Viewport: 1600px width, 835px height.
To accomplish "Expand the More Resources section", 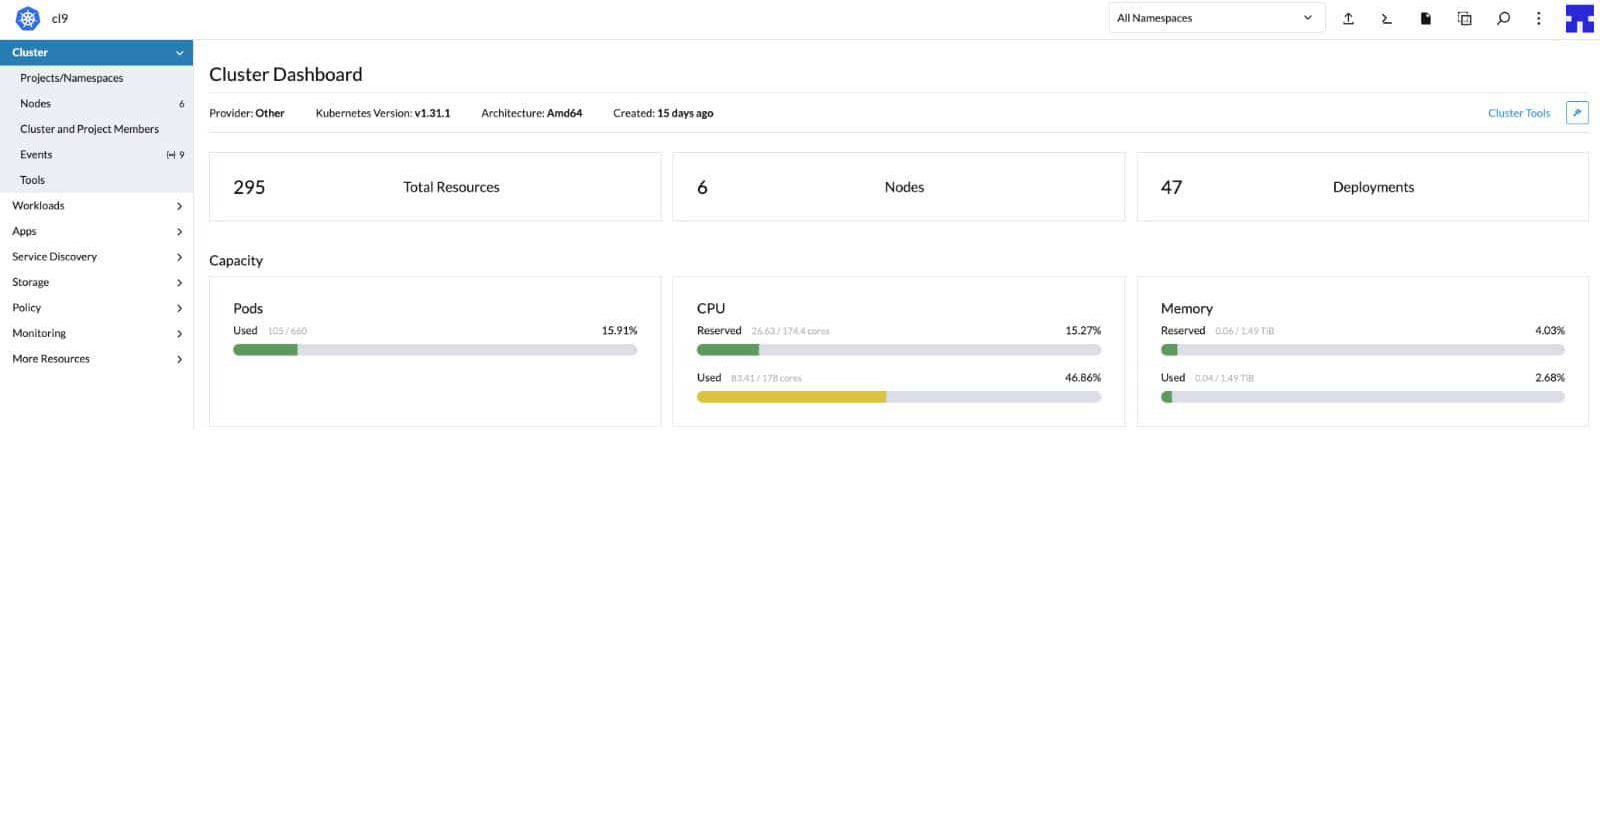I will click(x=96, y=359).
